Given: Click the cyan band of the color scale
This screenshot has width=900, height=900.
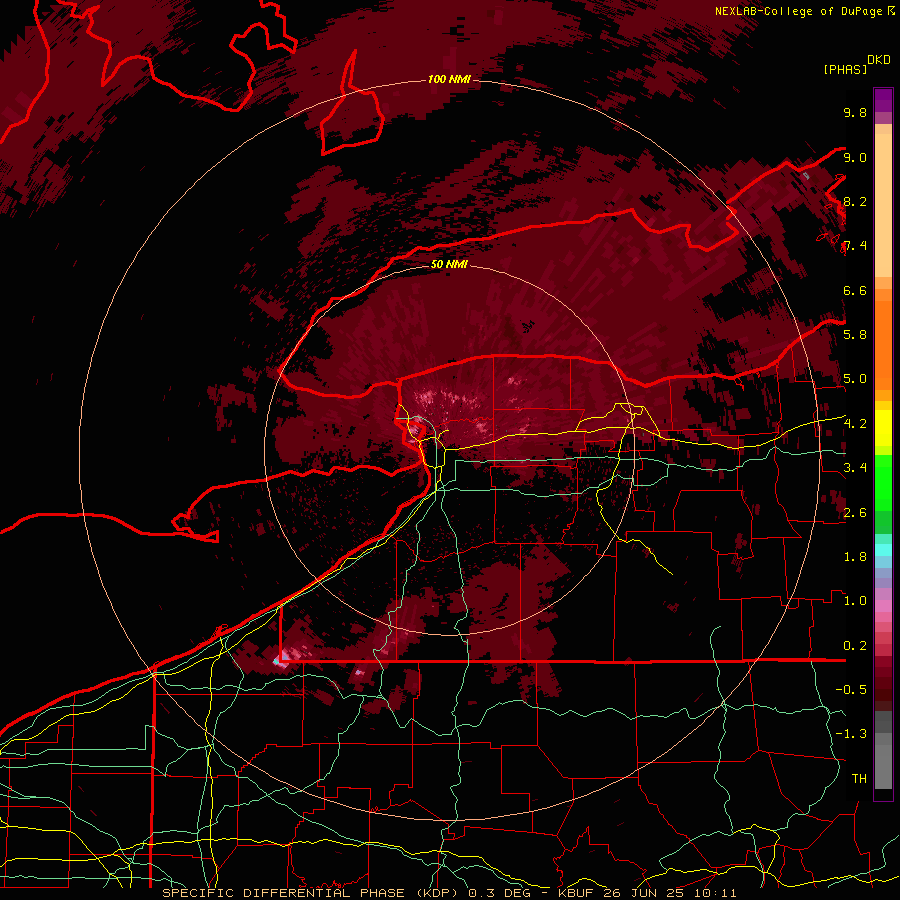Looking at the screenshot, I should 883,549.
